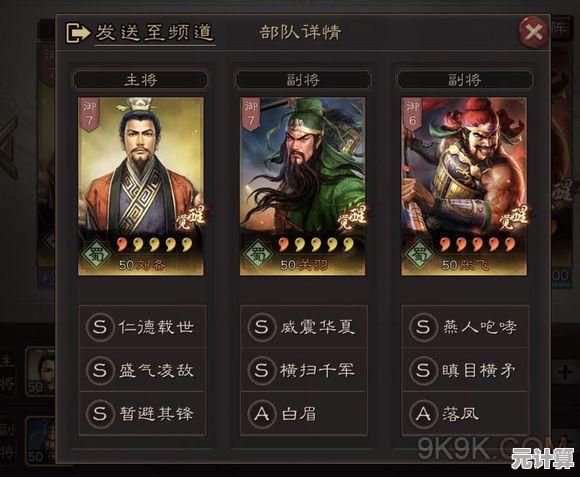The width and height of the screenshot is (580, 477).
Task: Click the 蜀 faction badge on 关羽
Action: point(258,254)
